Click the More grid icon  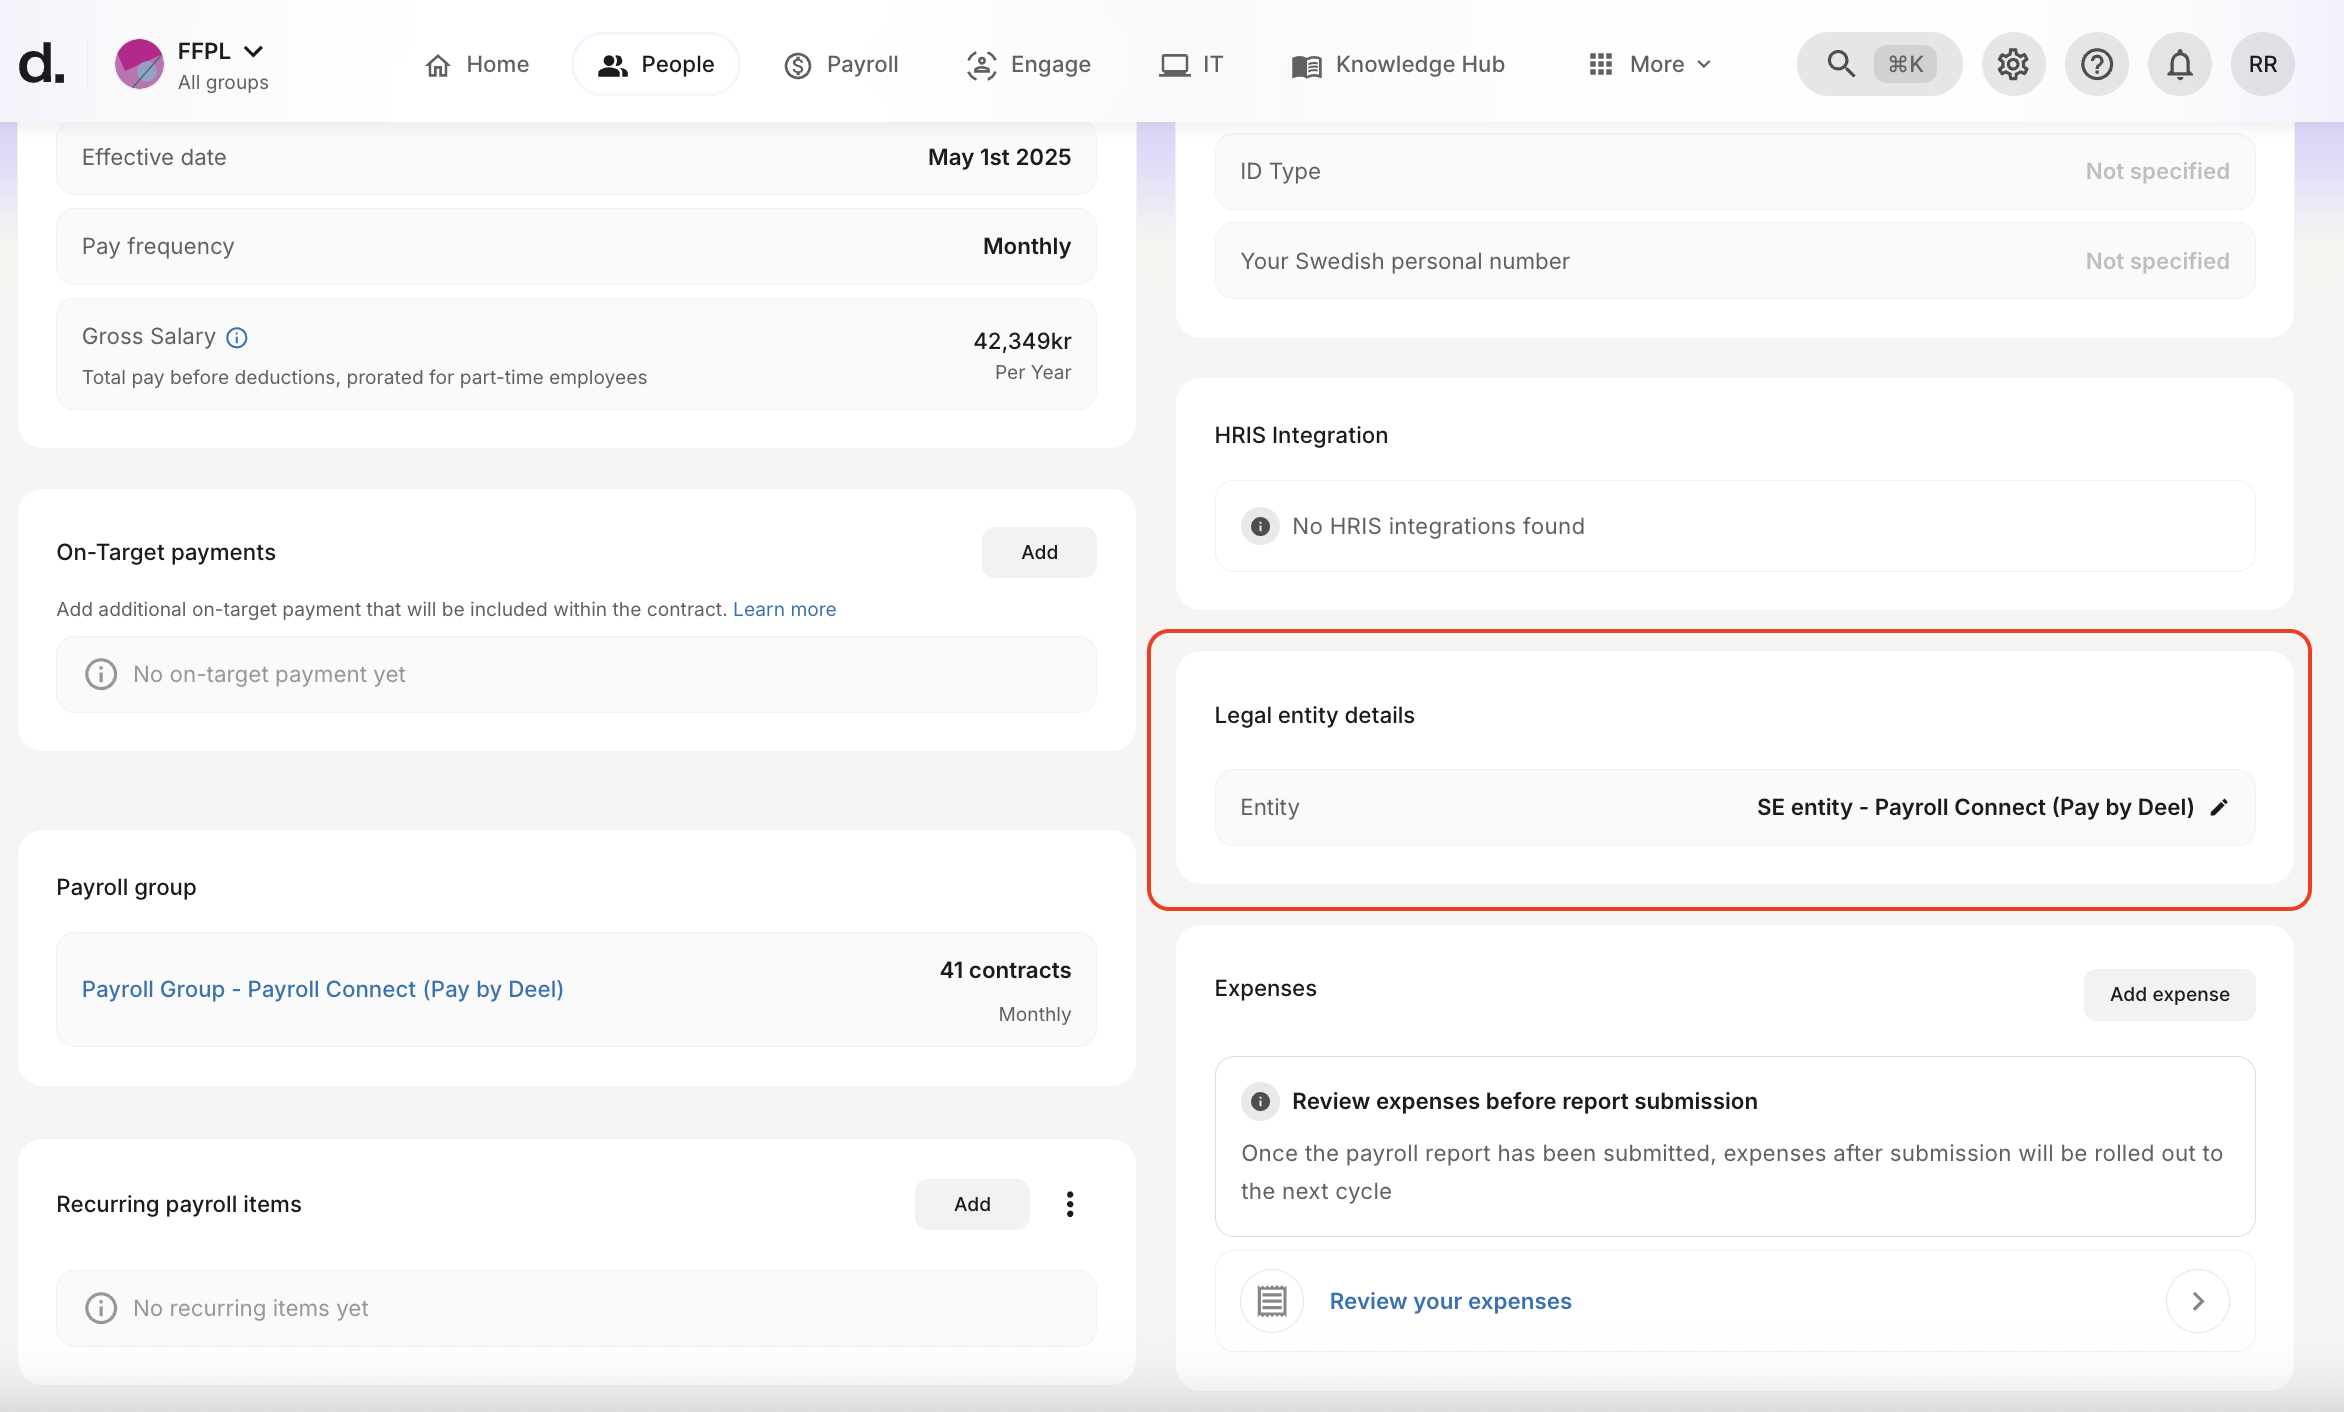[x=1601, y=64]
